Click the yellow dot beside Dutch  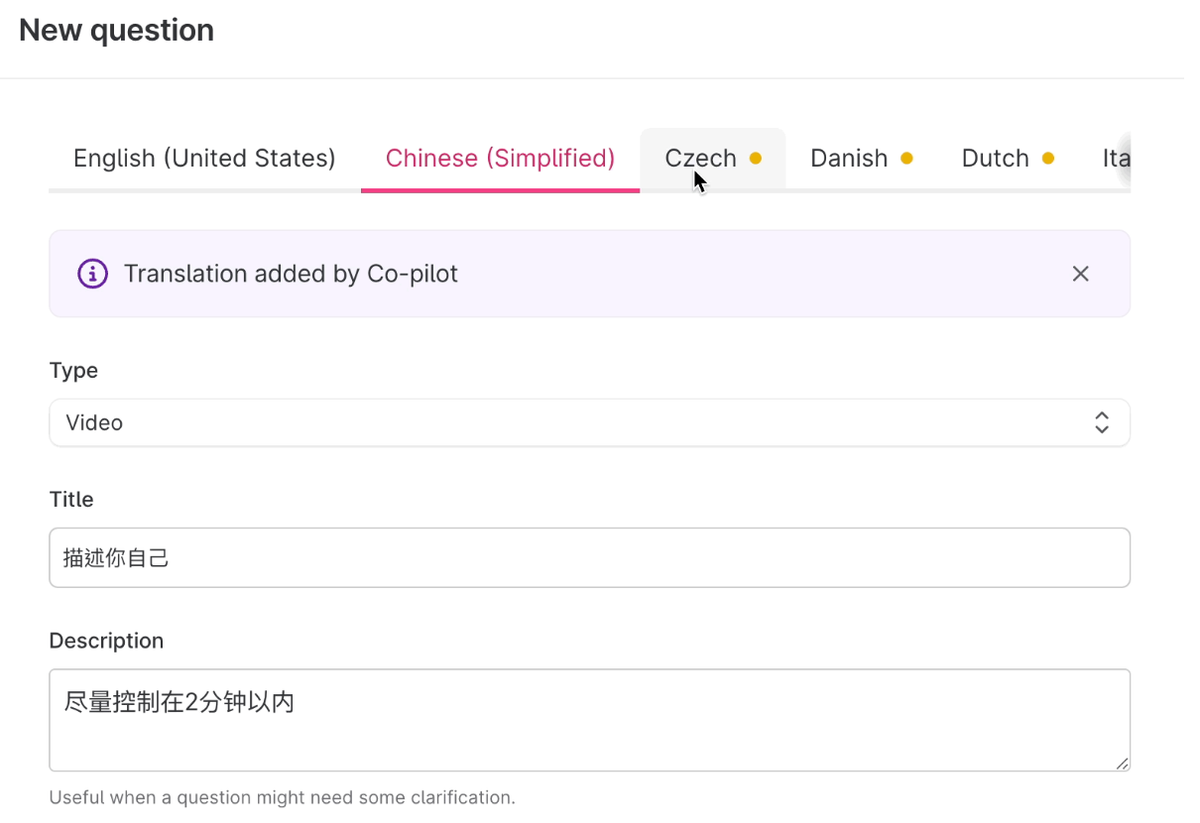(x=1048, y=158)
